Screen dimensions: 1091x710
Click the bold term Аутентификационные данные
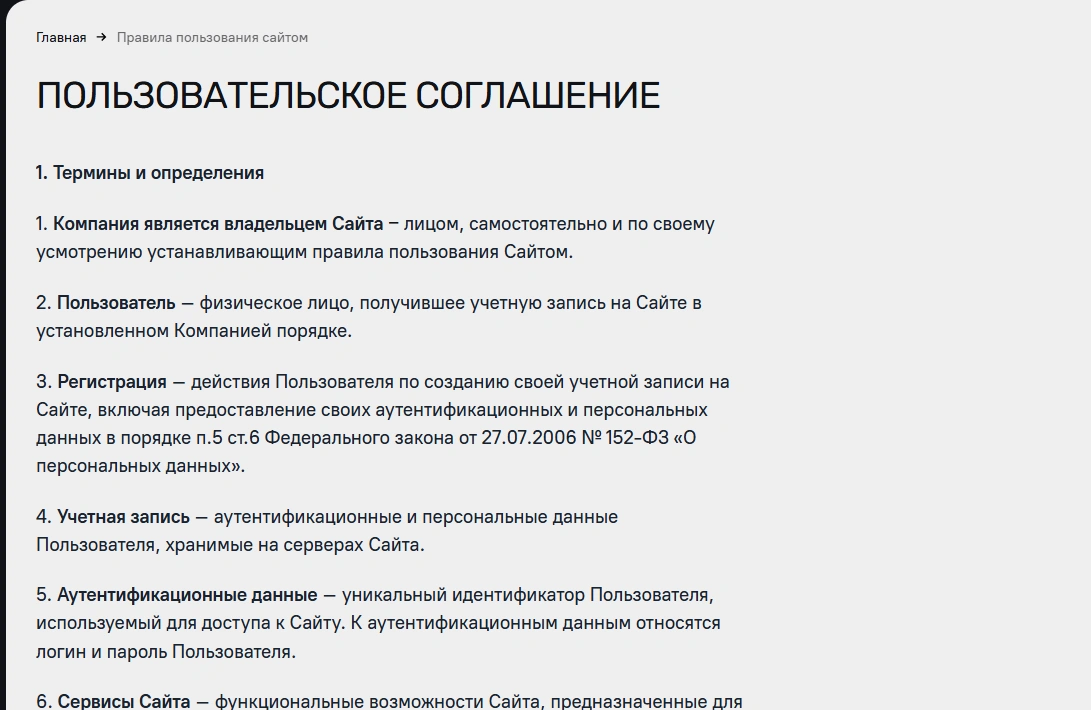coord(187,595)
